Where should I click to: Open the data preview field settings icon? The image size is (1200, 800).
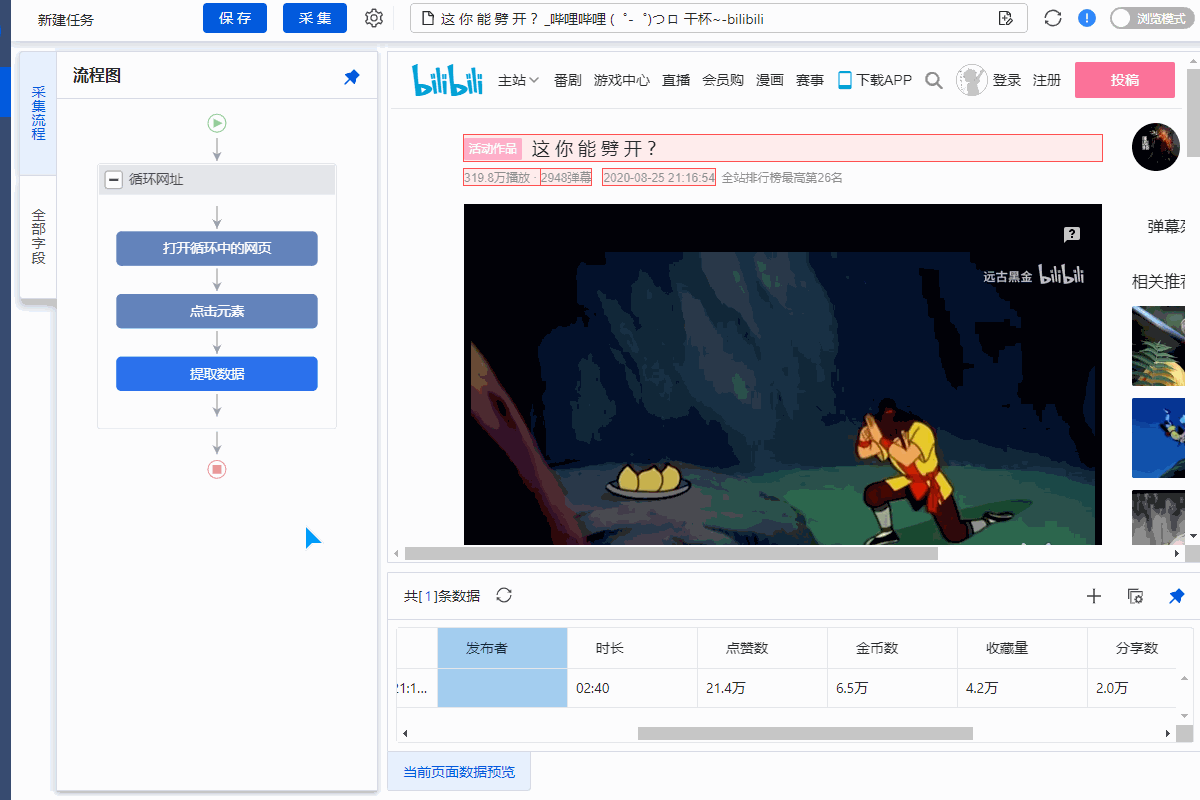click(x=1135, y=596)
